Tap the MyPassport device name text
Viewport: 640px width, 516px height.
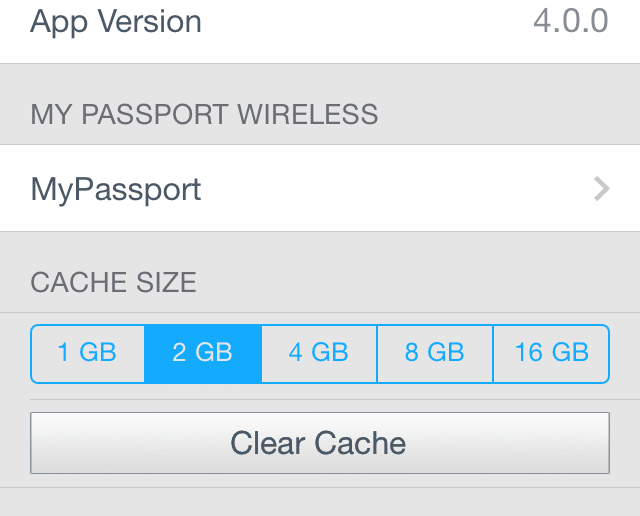[x=116, y=190]
